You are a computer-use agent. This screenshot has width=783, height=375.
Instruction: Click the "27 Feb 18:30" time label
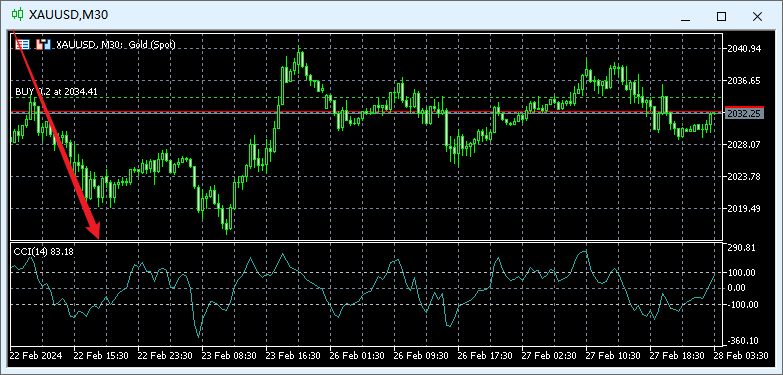pos(677,356)
